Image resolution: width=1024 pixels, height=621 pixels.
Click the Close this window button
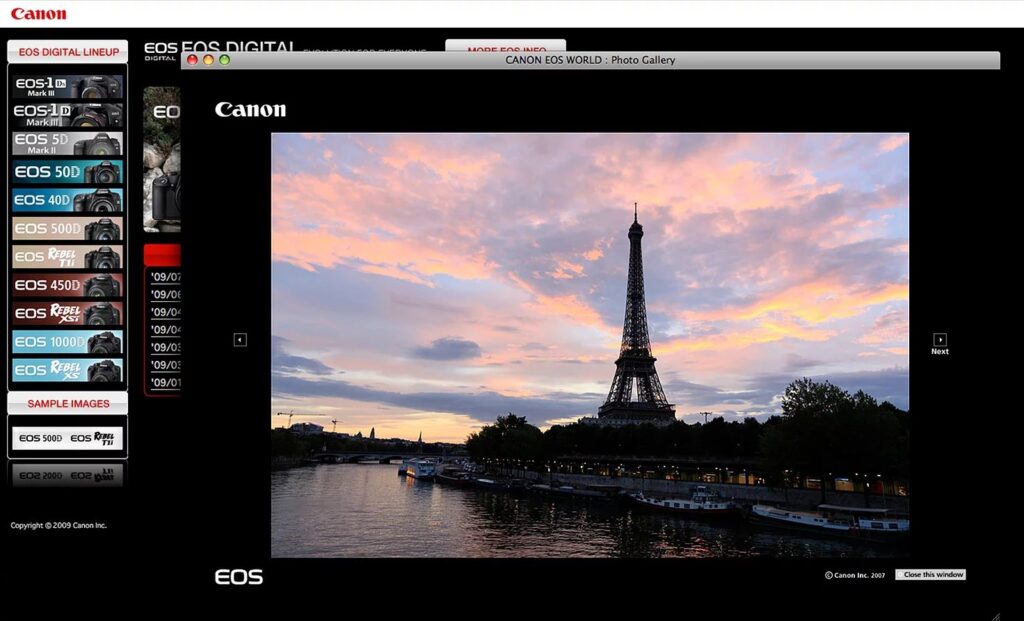coord(931,575)
